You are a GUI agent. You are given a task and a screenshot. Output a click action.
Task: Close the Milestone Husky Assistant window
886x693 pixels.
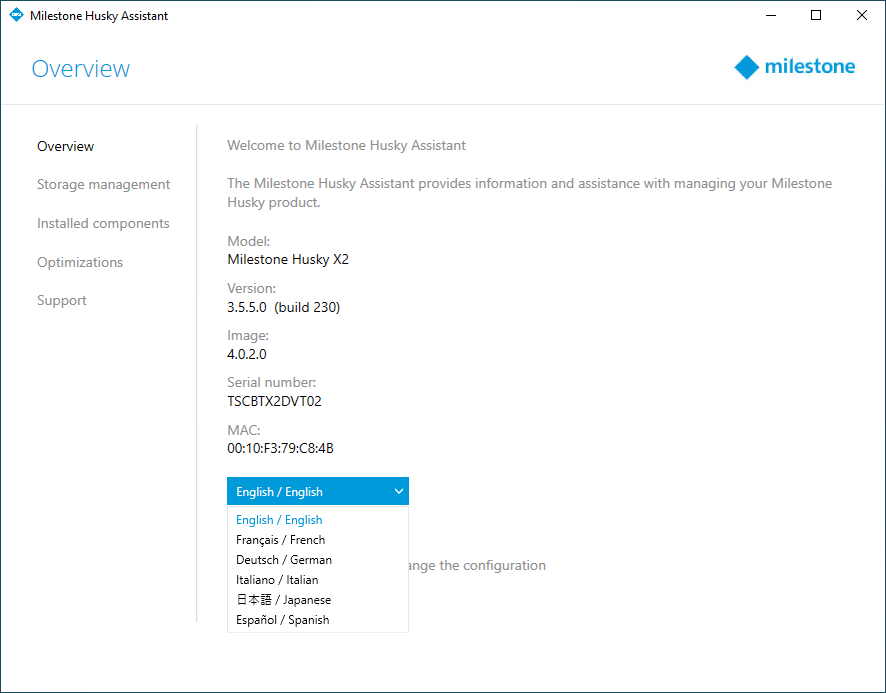click(862, 15)
